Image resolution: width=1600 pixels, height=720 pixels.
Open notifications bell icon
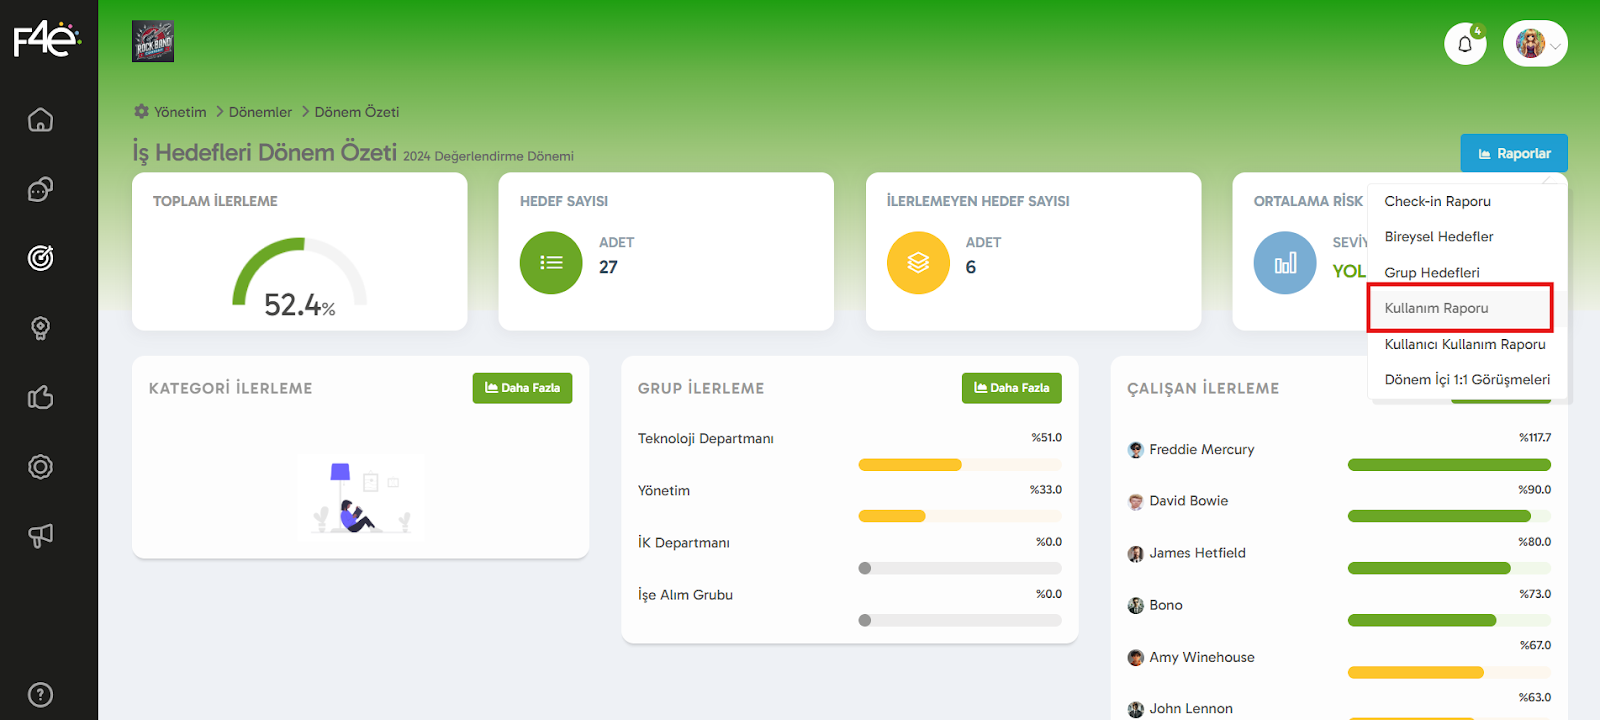1465,44
